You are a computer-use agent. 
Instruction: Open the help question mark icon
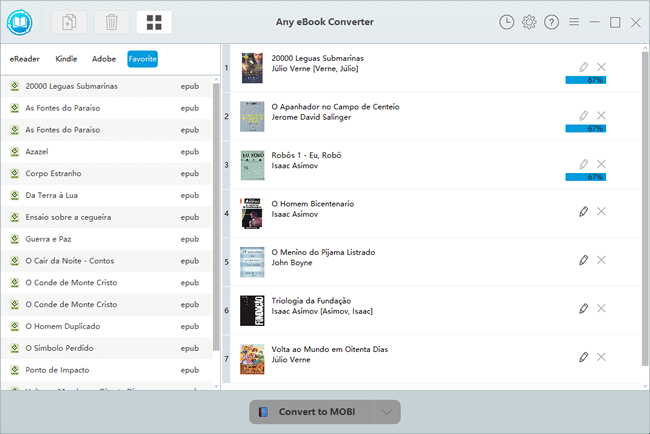[x=551, y=22]
